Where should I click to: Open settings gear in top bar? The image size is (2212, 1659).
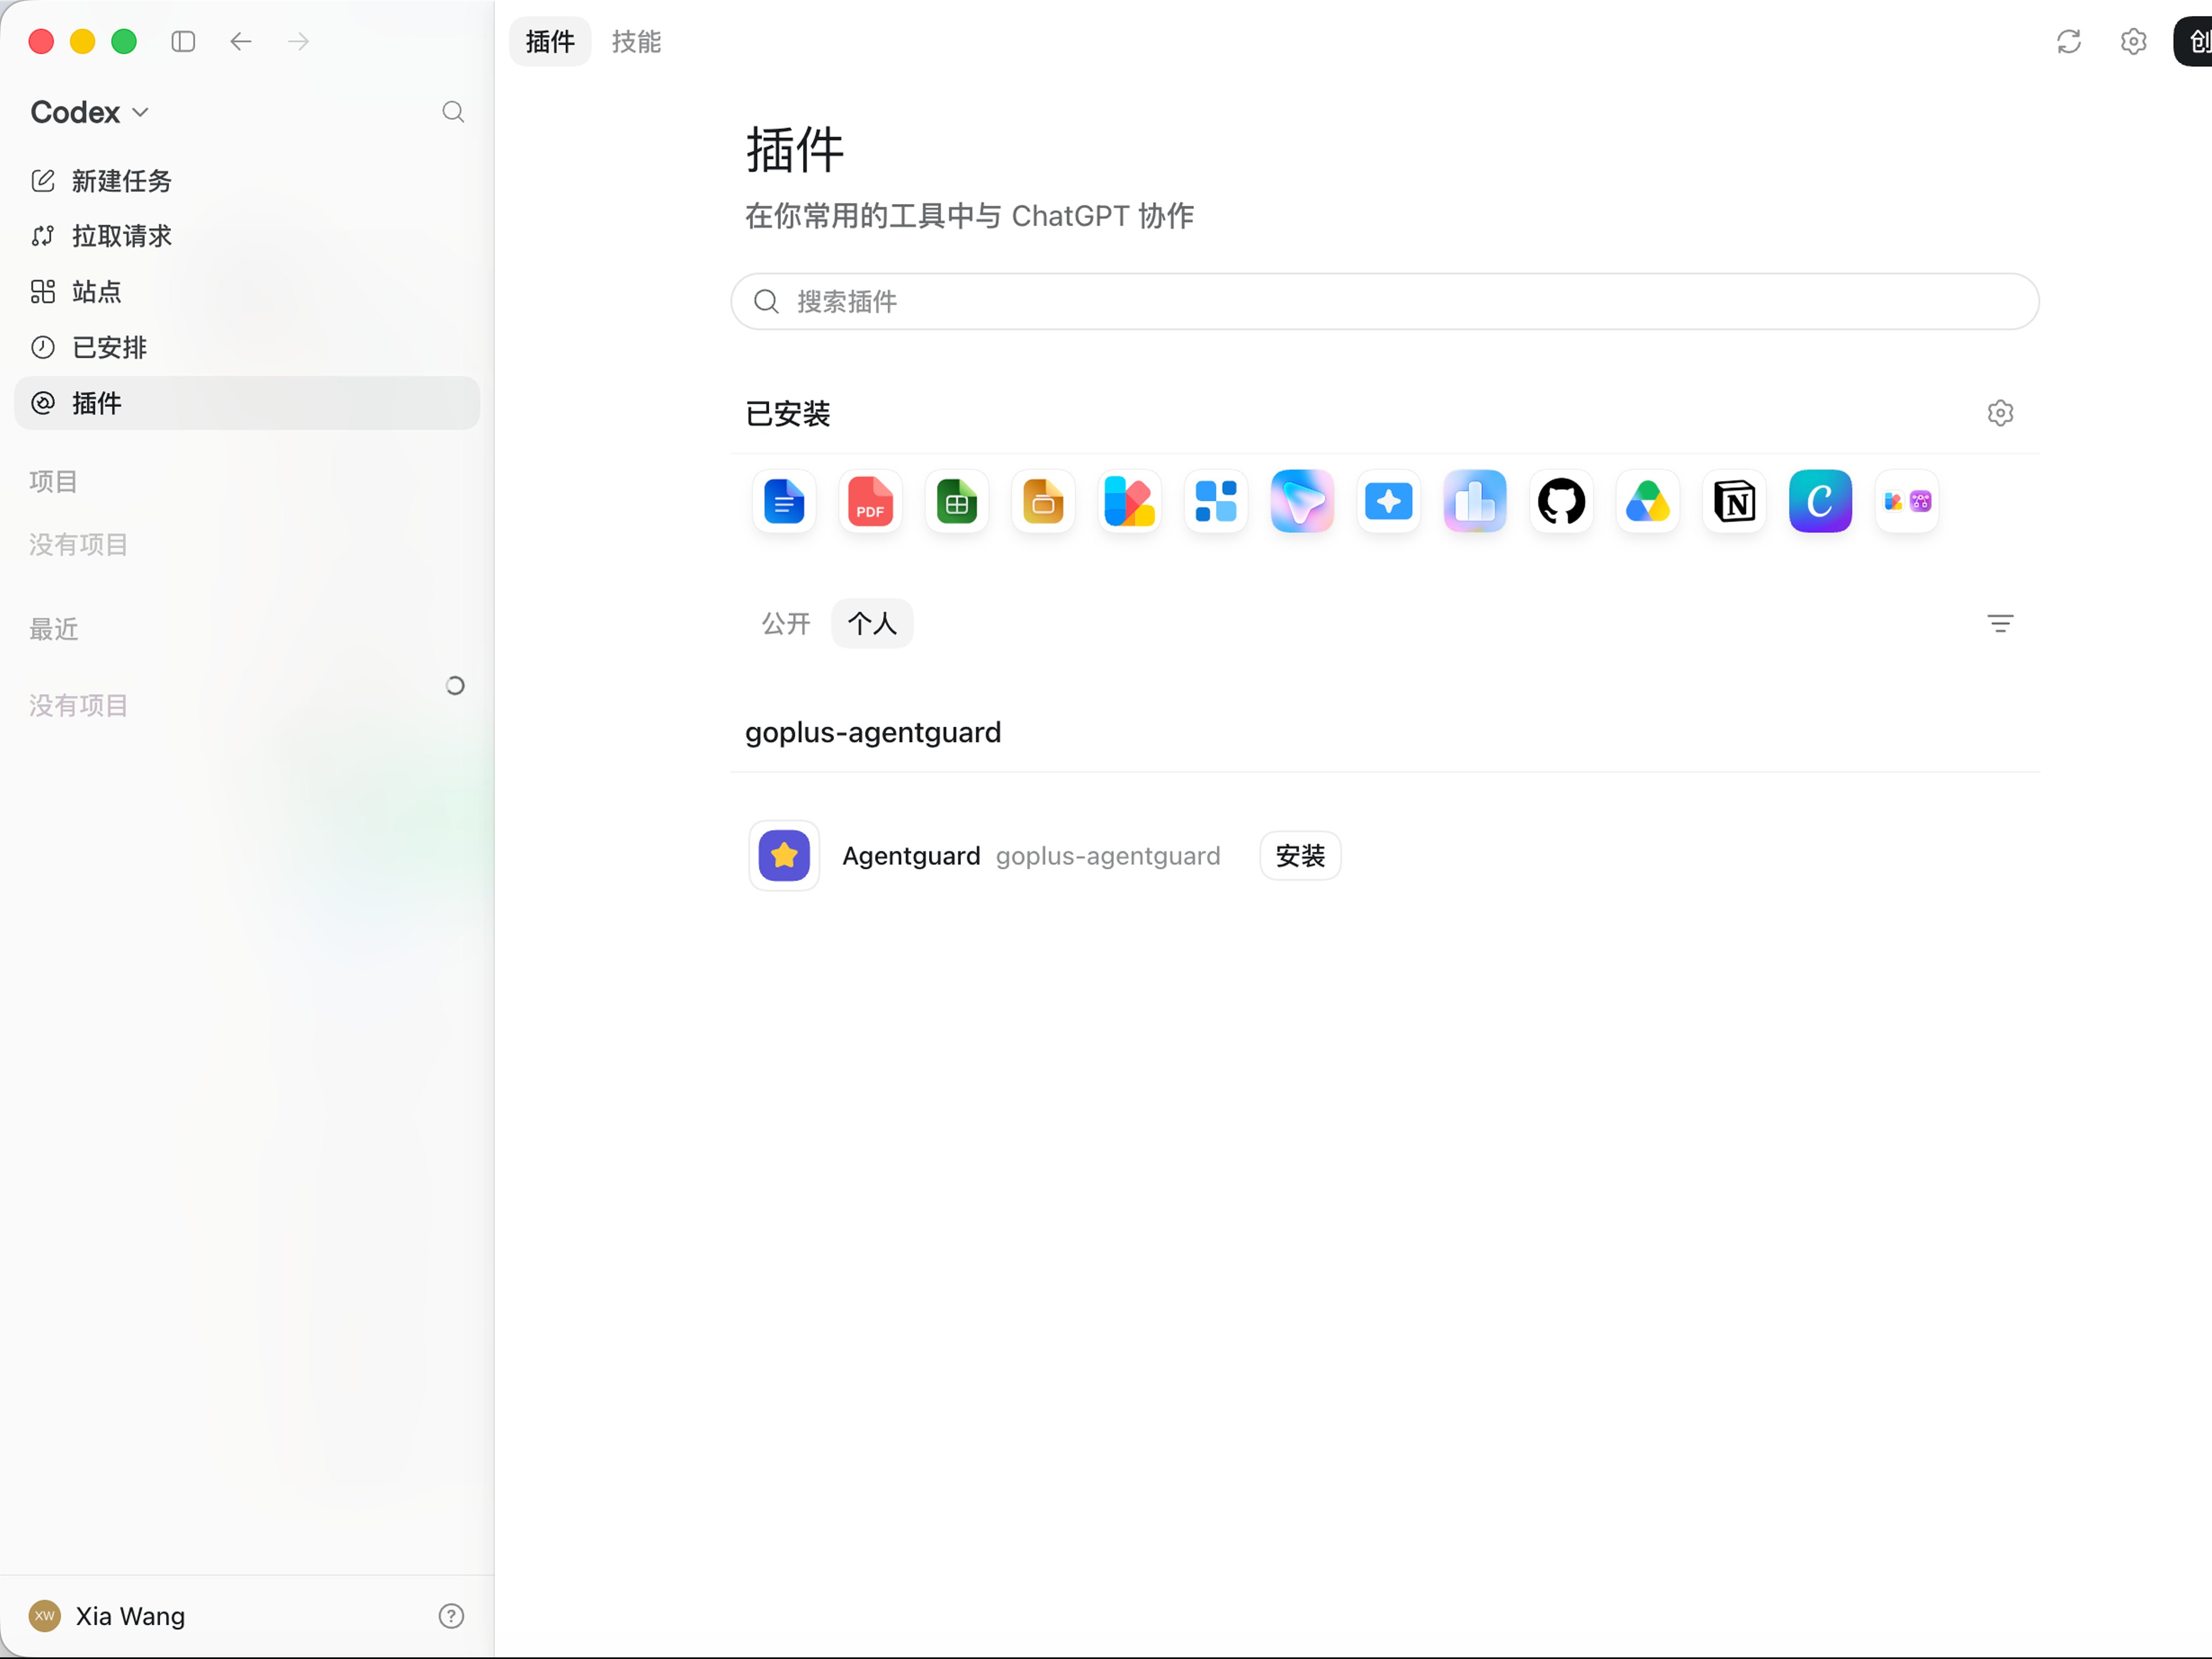click(2134, 41)
